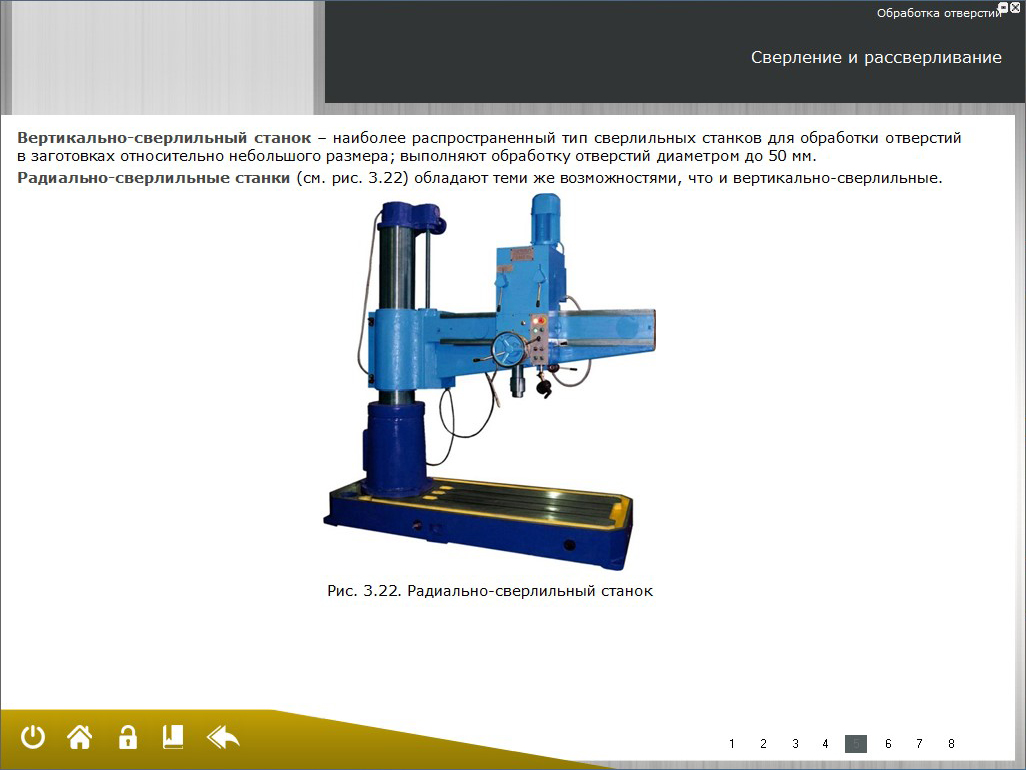Jump to page 4
The image size is (1026, 770).
[825, 744]
